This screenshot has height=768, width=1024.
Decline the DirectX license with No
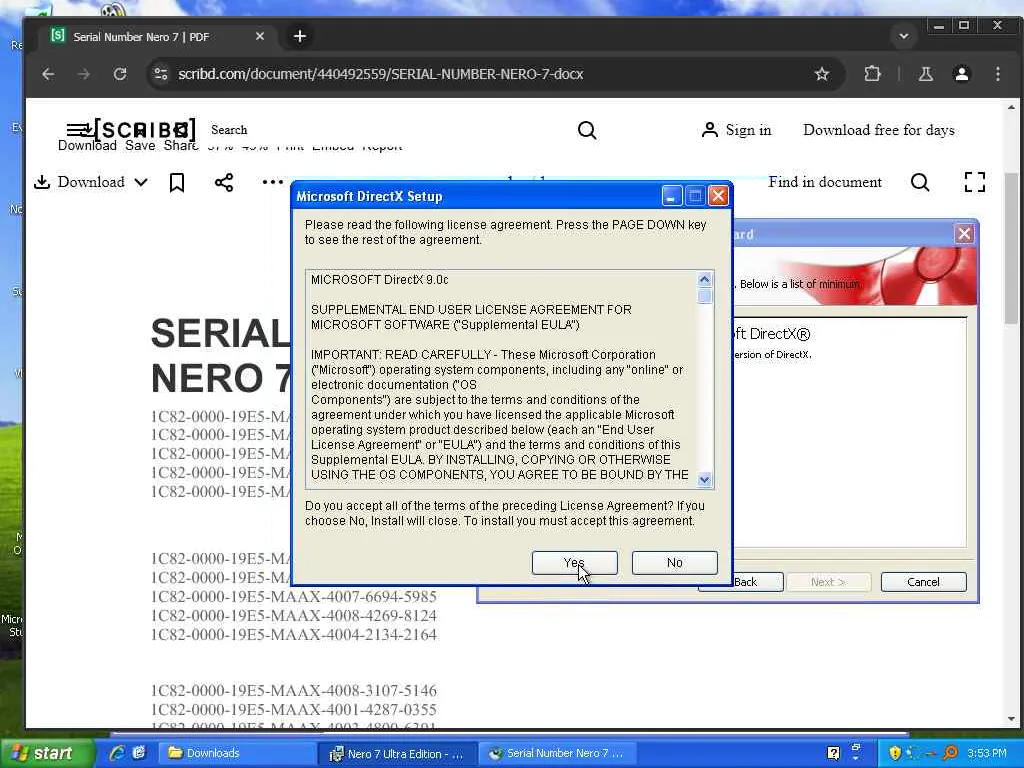tap(675, 562)
